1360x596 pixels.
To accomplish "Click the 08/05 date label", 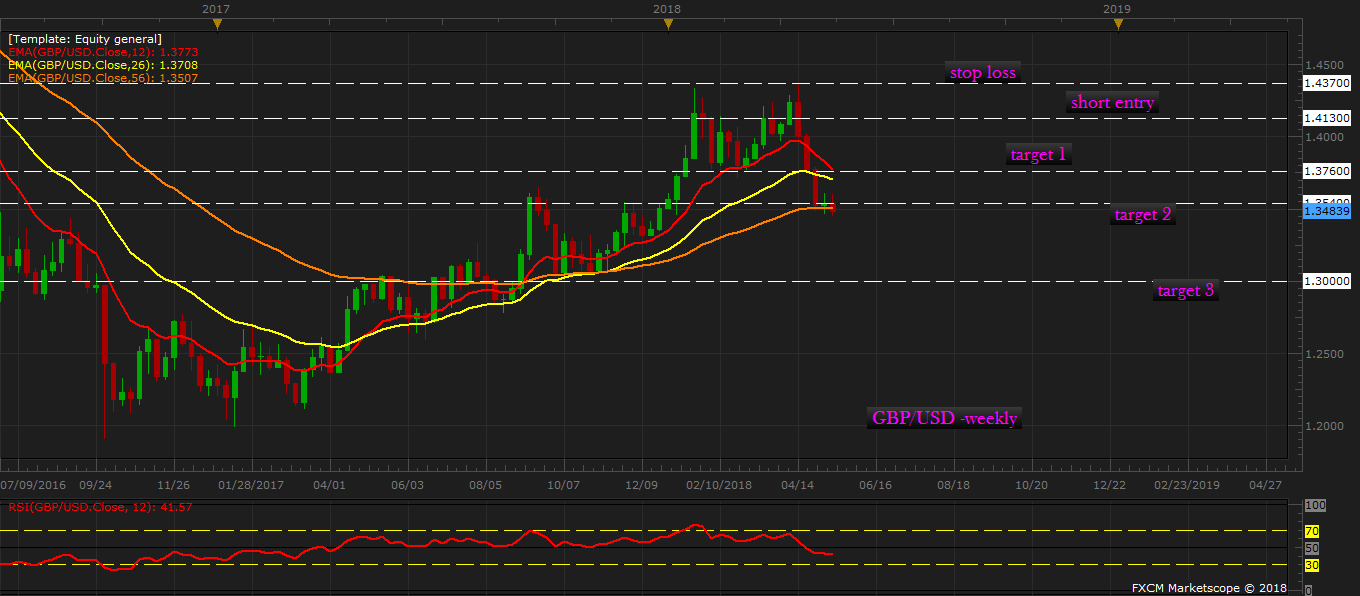I will (485, 484).
